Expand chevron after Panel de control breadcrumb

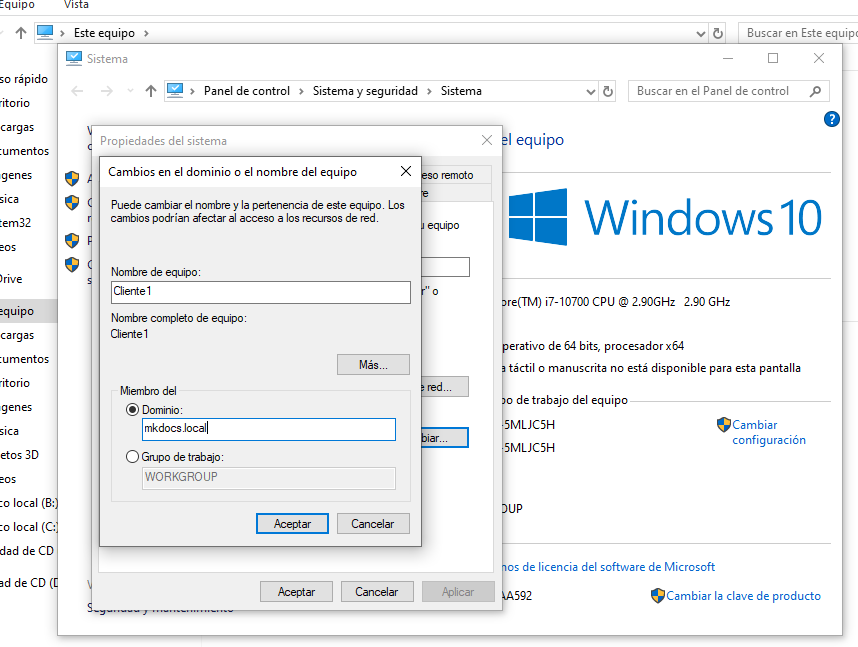[301, 91]
